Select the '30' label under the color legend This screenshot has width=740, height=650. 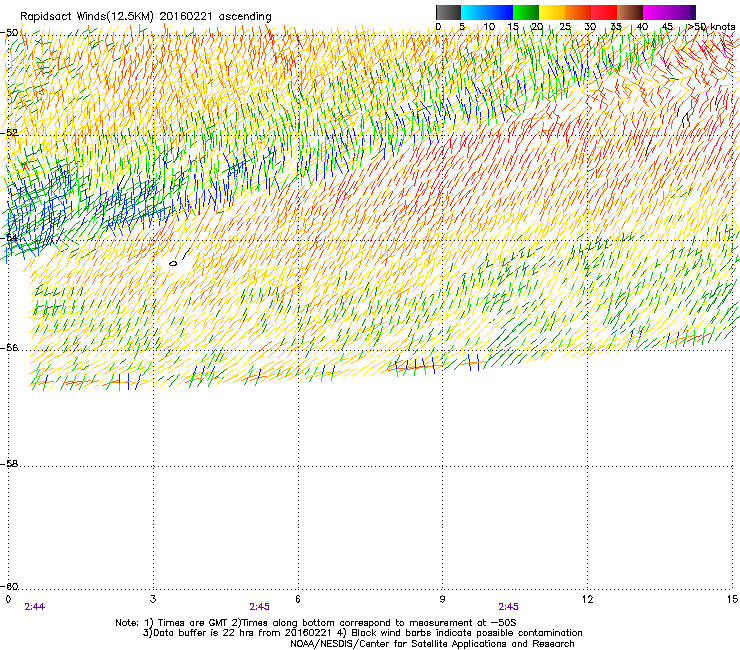coord(590,27)
